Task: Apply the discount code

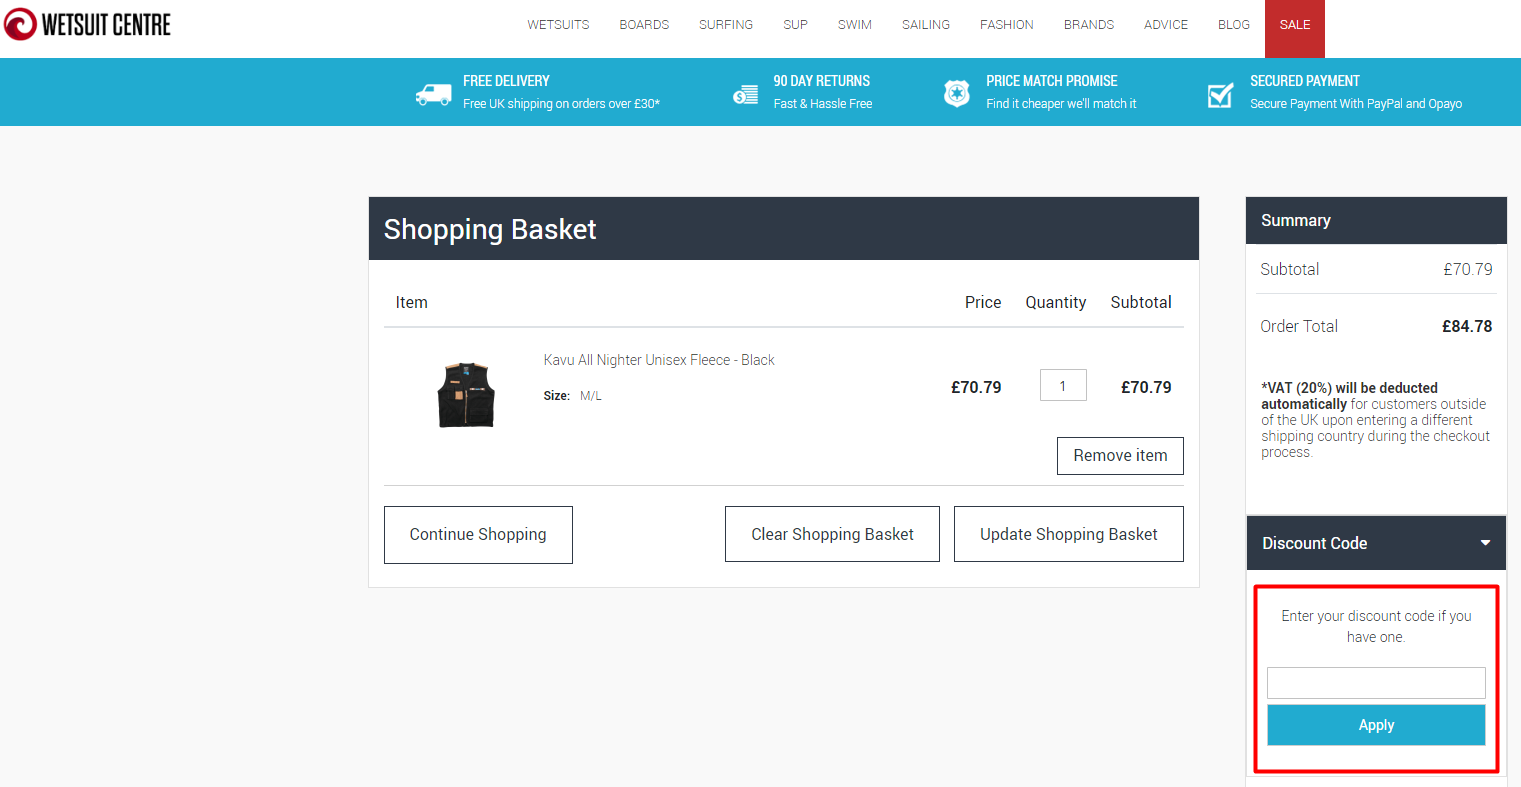Action: point(1375,724)
